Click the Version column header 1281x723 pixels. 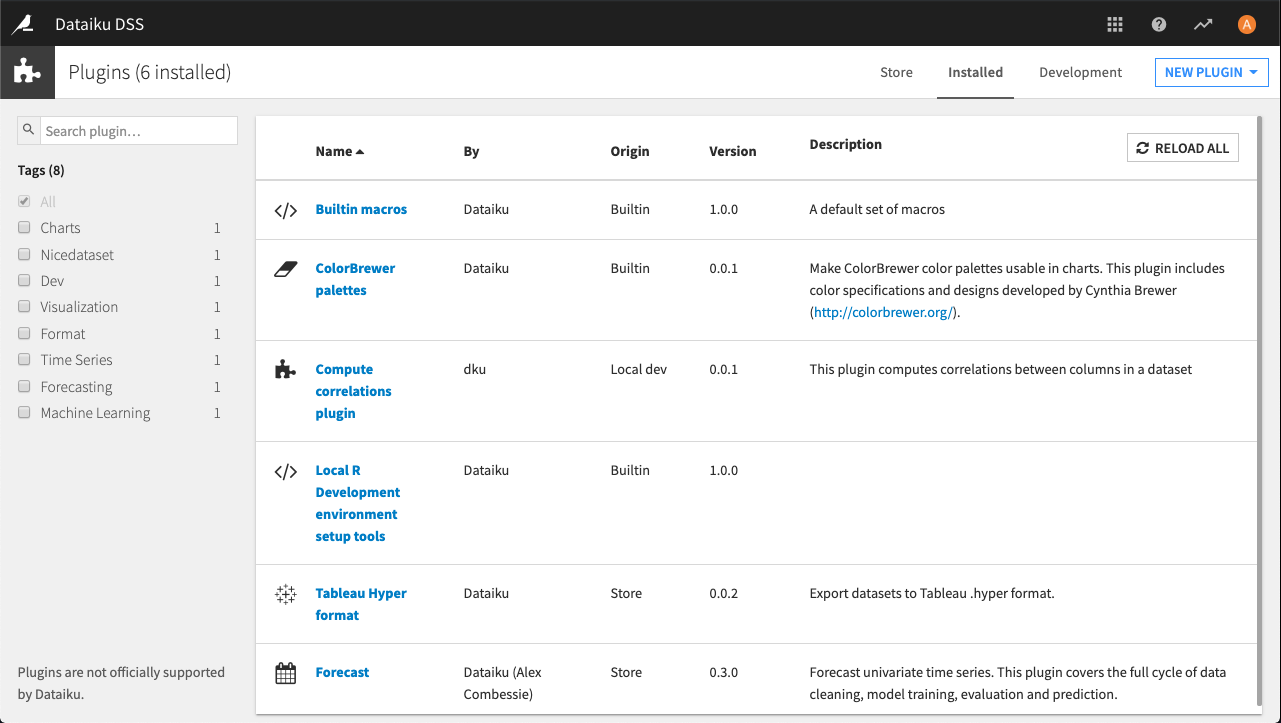(x=733, y=151)
